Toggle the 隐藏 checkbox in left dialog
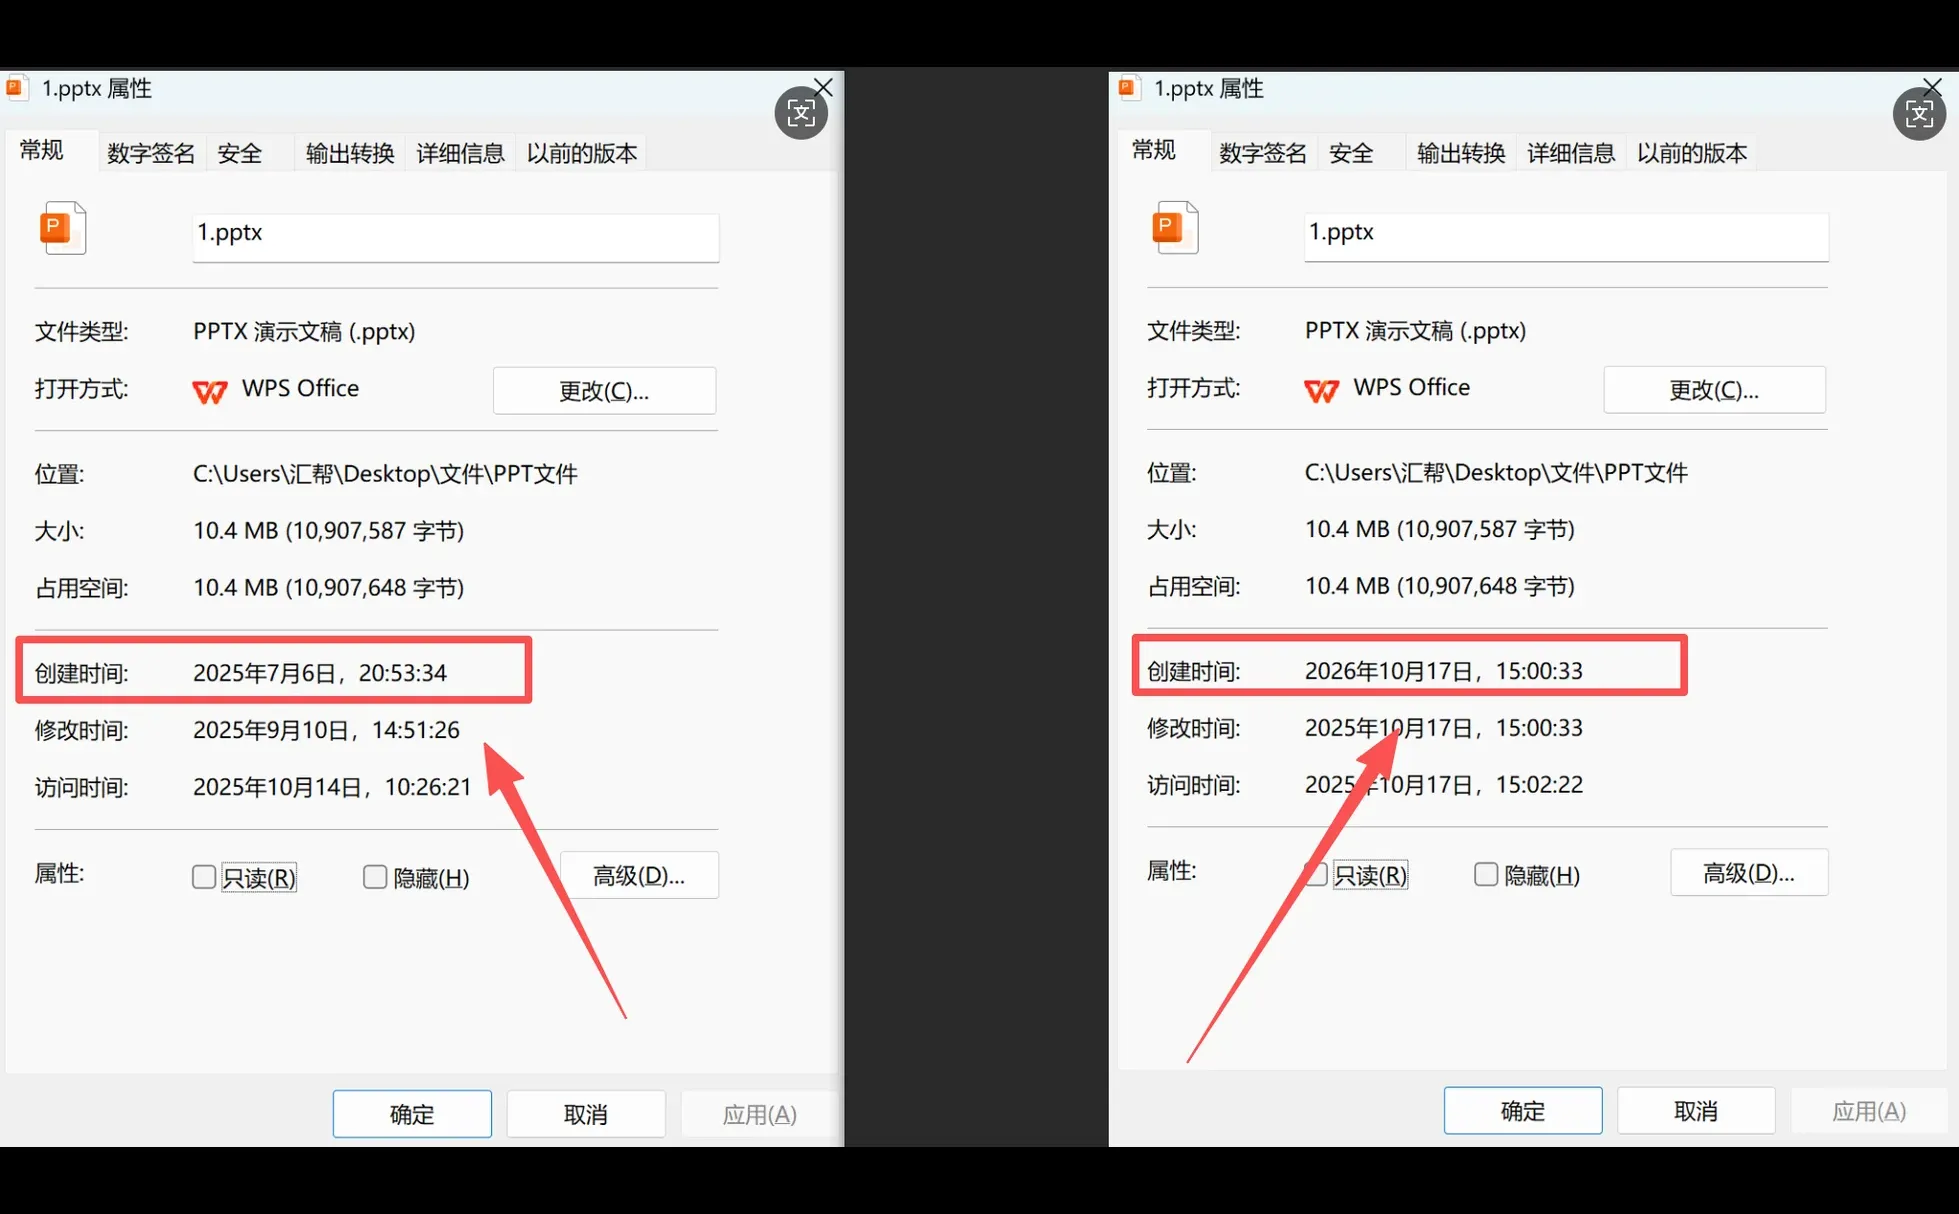Viewport: 1959px width, 1214px height. pos(374,876)
